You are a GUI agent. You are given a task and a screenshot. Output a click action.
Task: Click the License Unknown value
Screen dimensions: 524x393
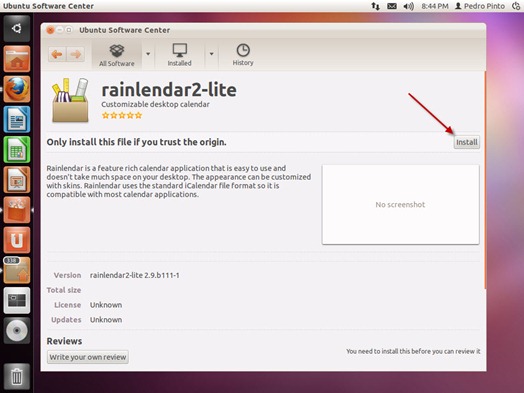[106, 305]
